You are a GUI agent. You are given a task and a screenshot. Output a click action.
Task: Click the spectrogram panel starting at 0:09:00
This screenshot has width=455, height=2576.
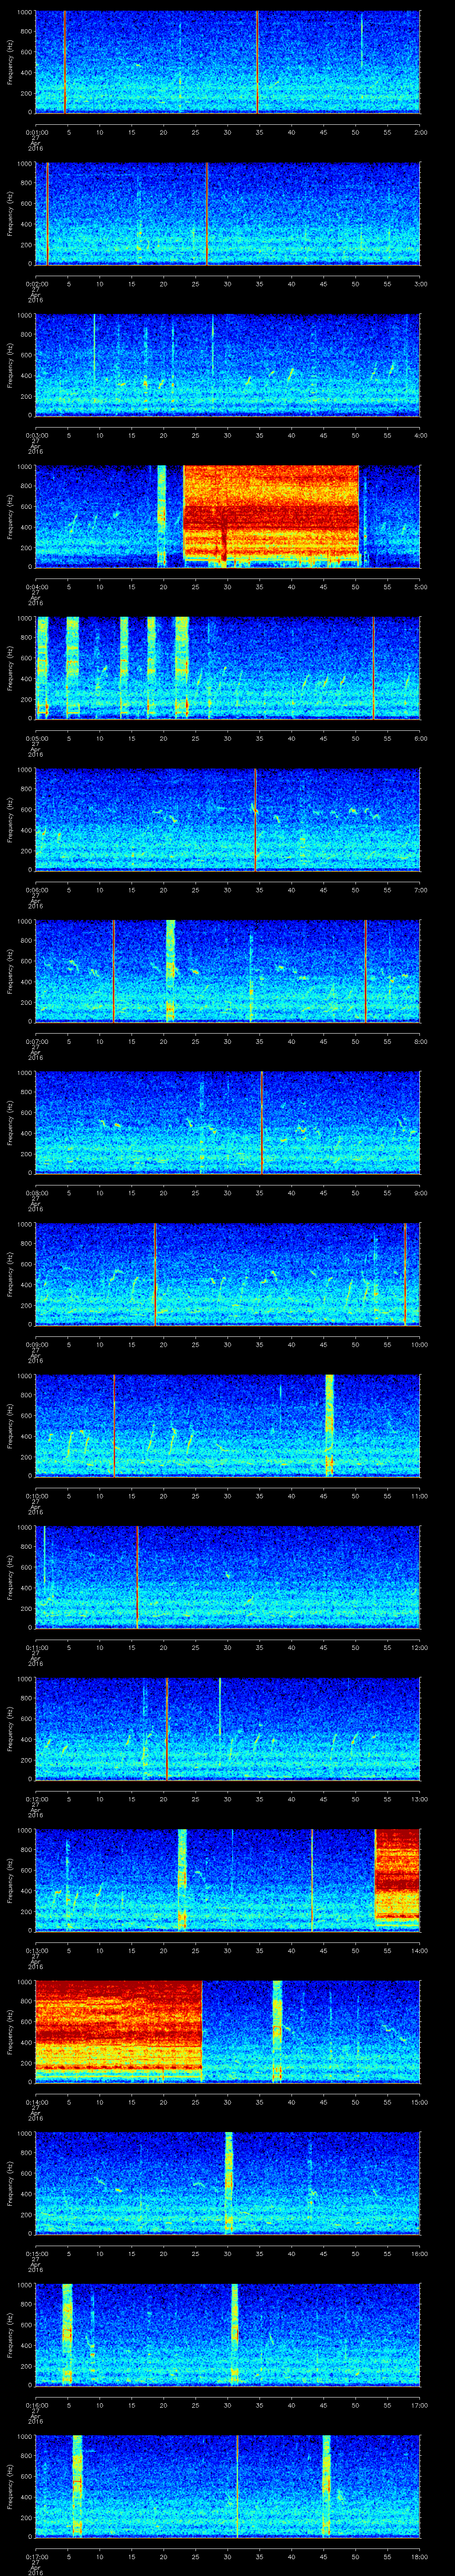pyautogui.click(x=228, y=1274)
